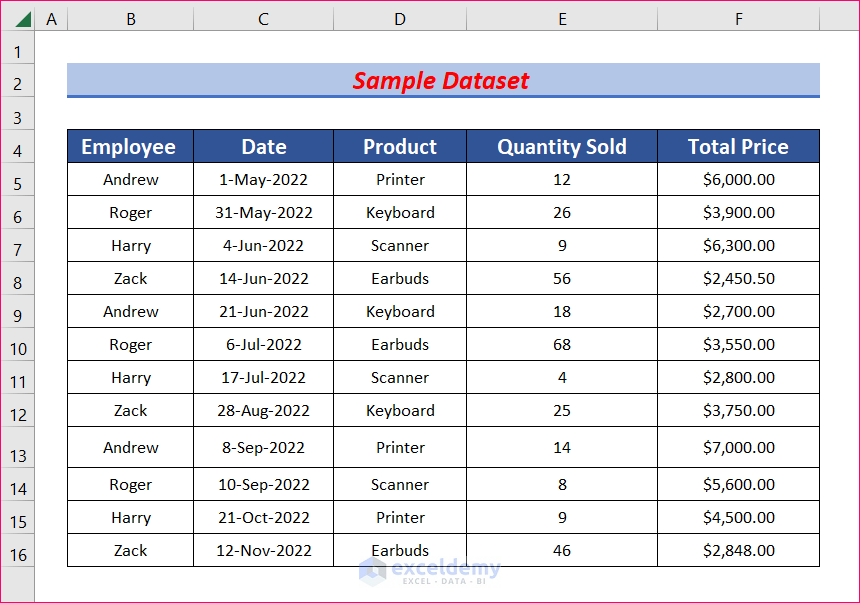Select the cell with date 21-Oct-2022

(263, 517)
